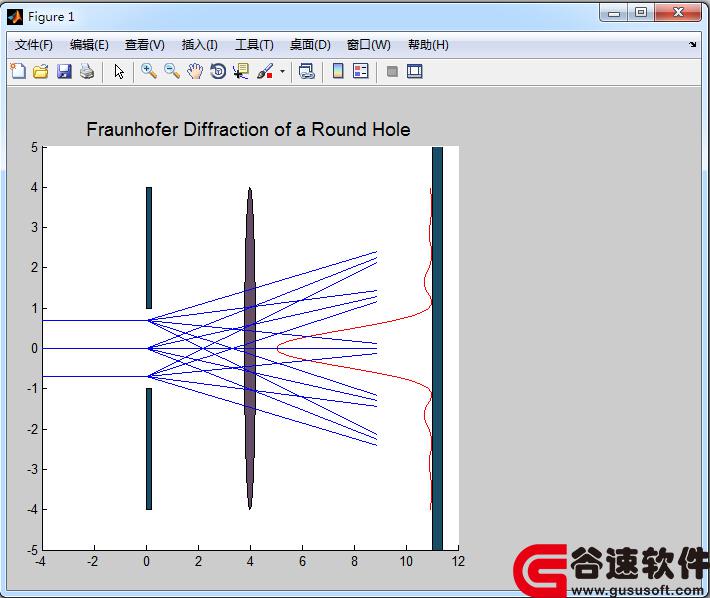Screen dimensions: 710x598
Task: Close the Figure 1 window
Action: click(x=678, y=13)
